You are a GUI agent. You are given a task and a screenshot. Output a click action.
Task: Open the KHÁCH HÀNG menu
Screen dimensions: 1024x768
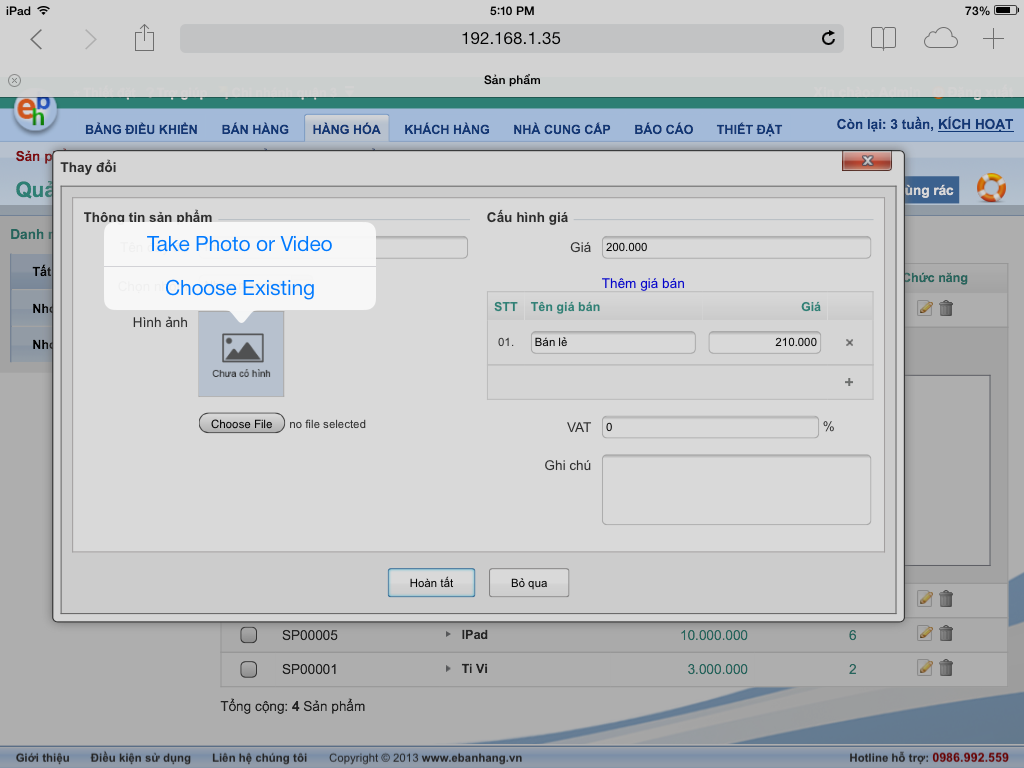click(447, 129)
